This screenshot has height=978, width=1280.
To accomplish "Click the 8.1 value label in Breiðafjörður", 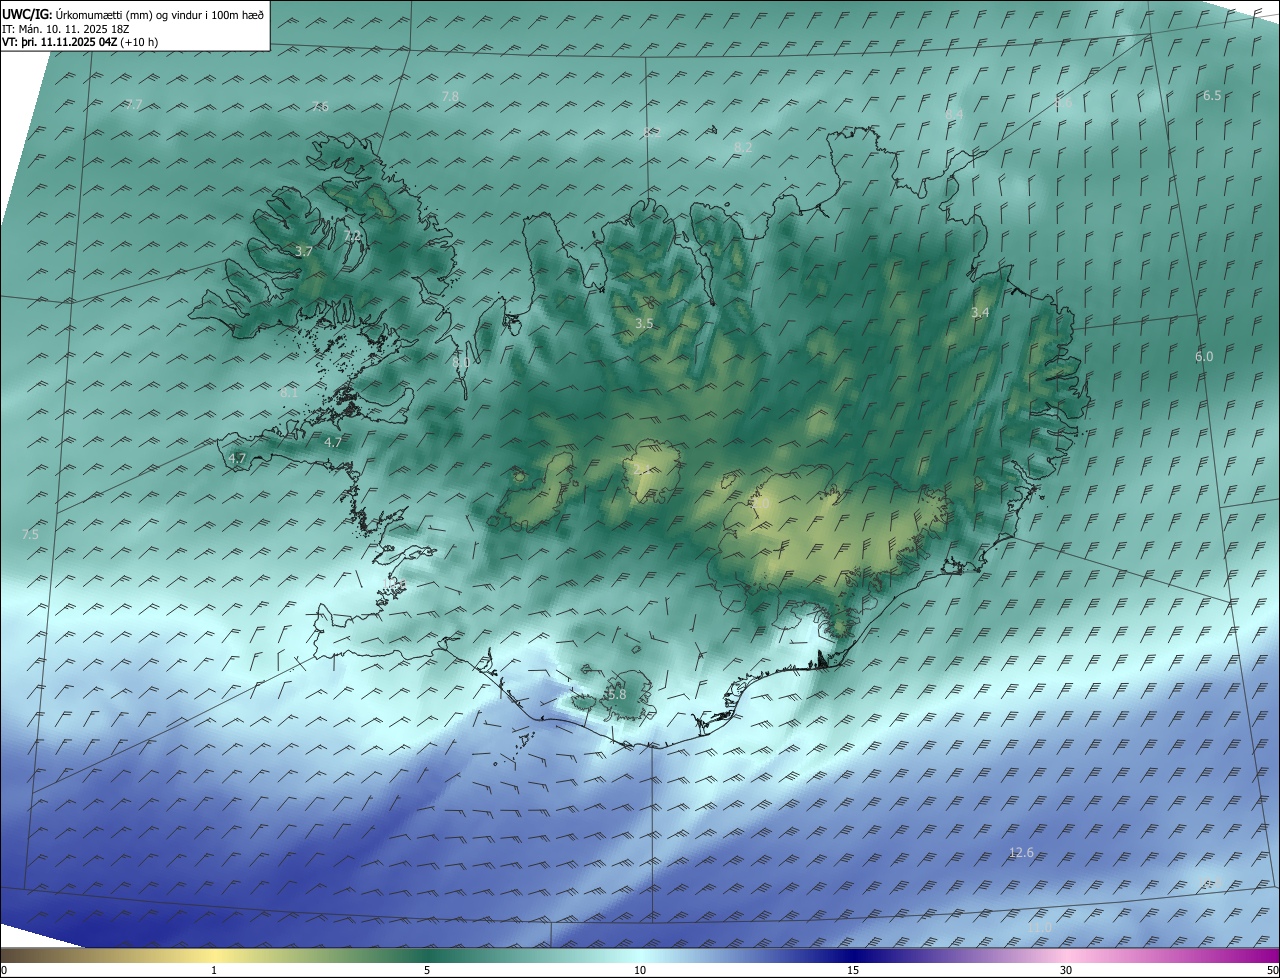I will (x=289, y=393).
